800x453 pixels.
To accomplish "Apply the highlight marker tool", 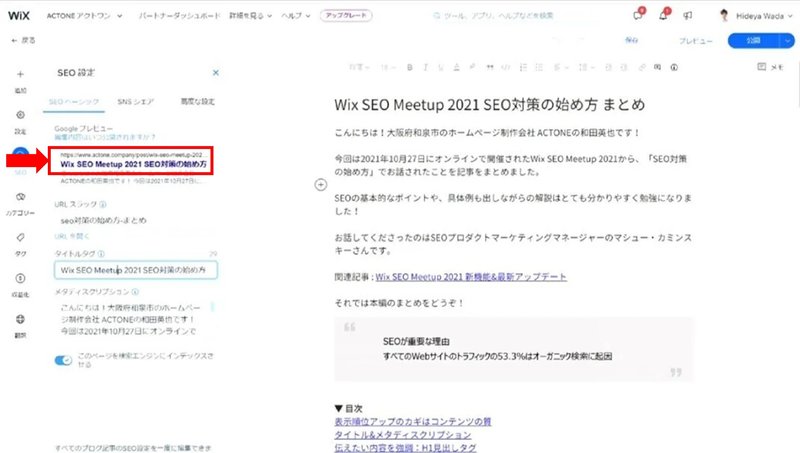I will 472,67.
